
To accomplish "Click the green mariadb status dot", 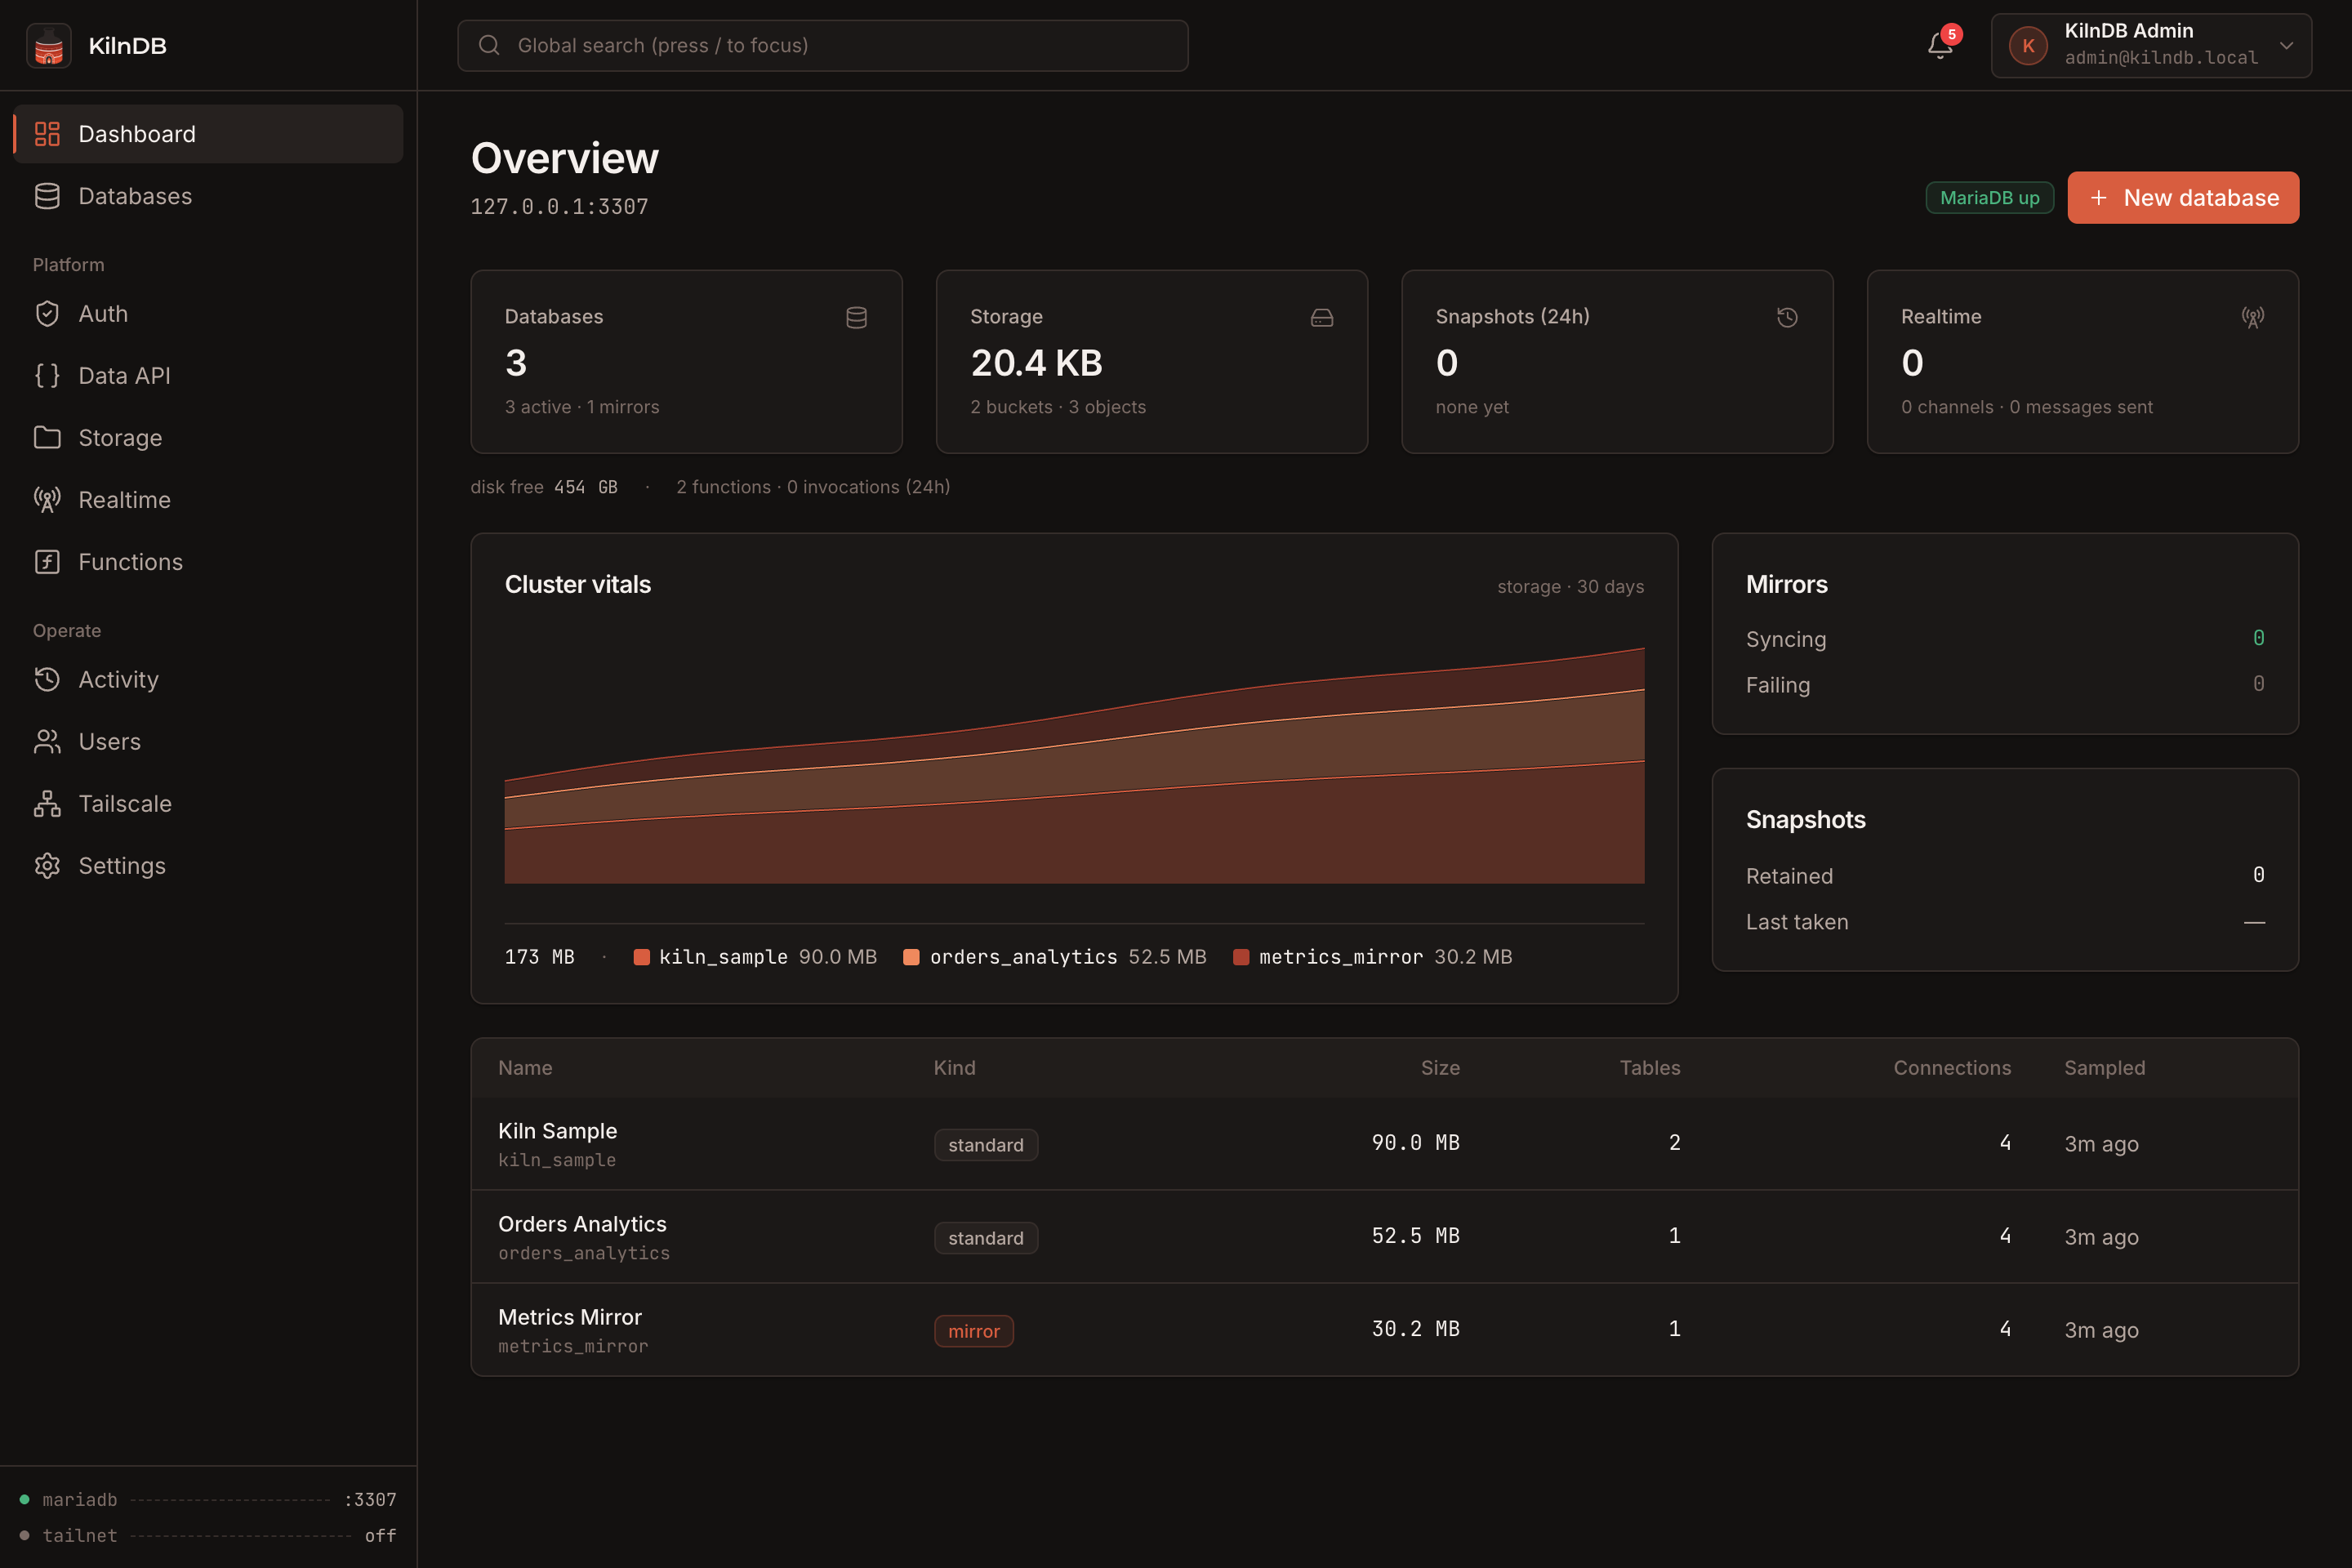I will [24, 1499].
